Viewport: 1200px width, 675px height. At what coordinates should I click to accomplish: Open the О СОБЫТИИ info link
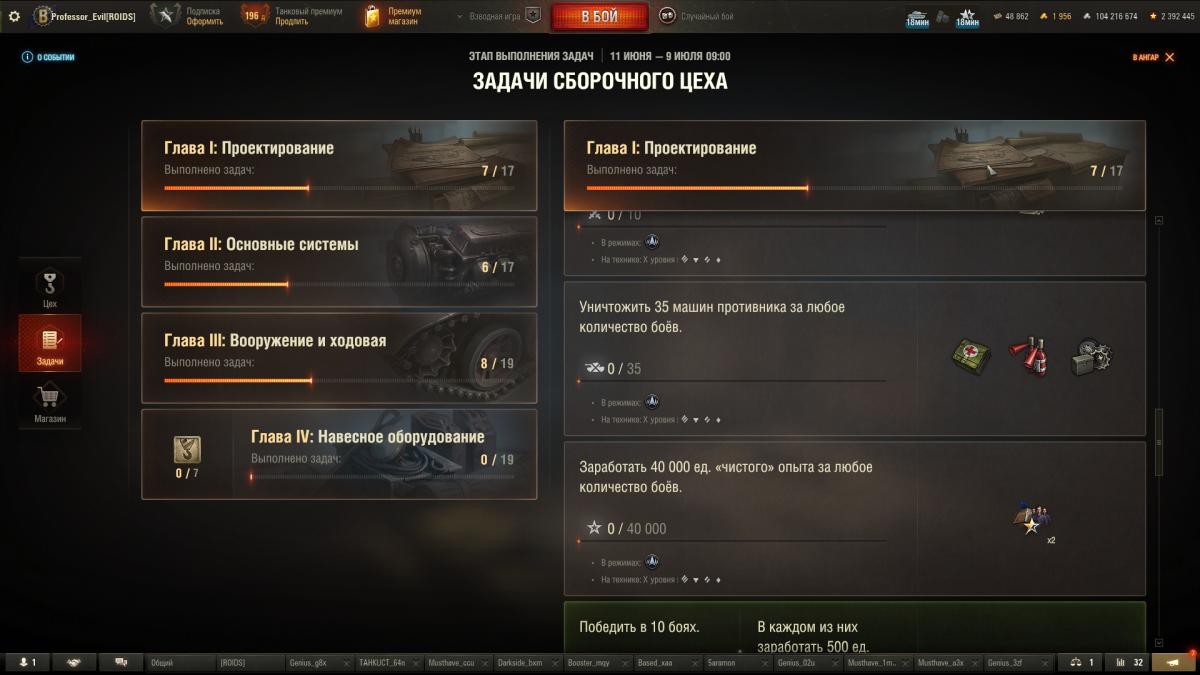pos(49,57)
